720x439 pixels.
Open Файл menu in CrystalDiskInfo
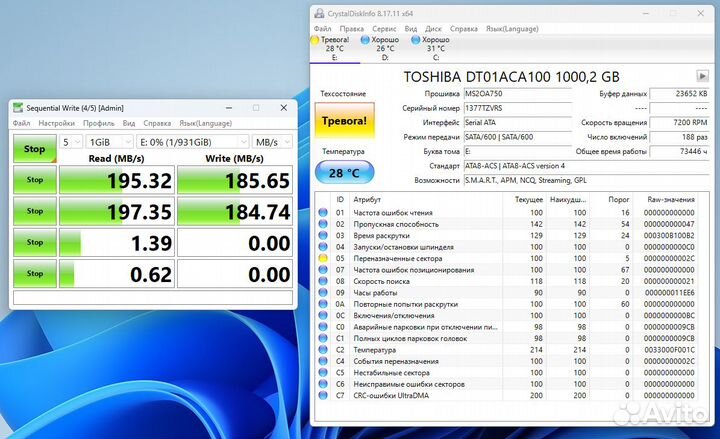pyautogui.click(x=323, y=28)
